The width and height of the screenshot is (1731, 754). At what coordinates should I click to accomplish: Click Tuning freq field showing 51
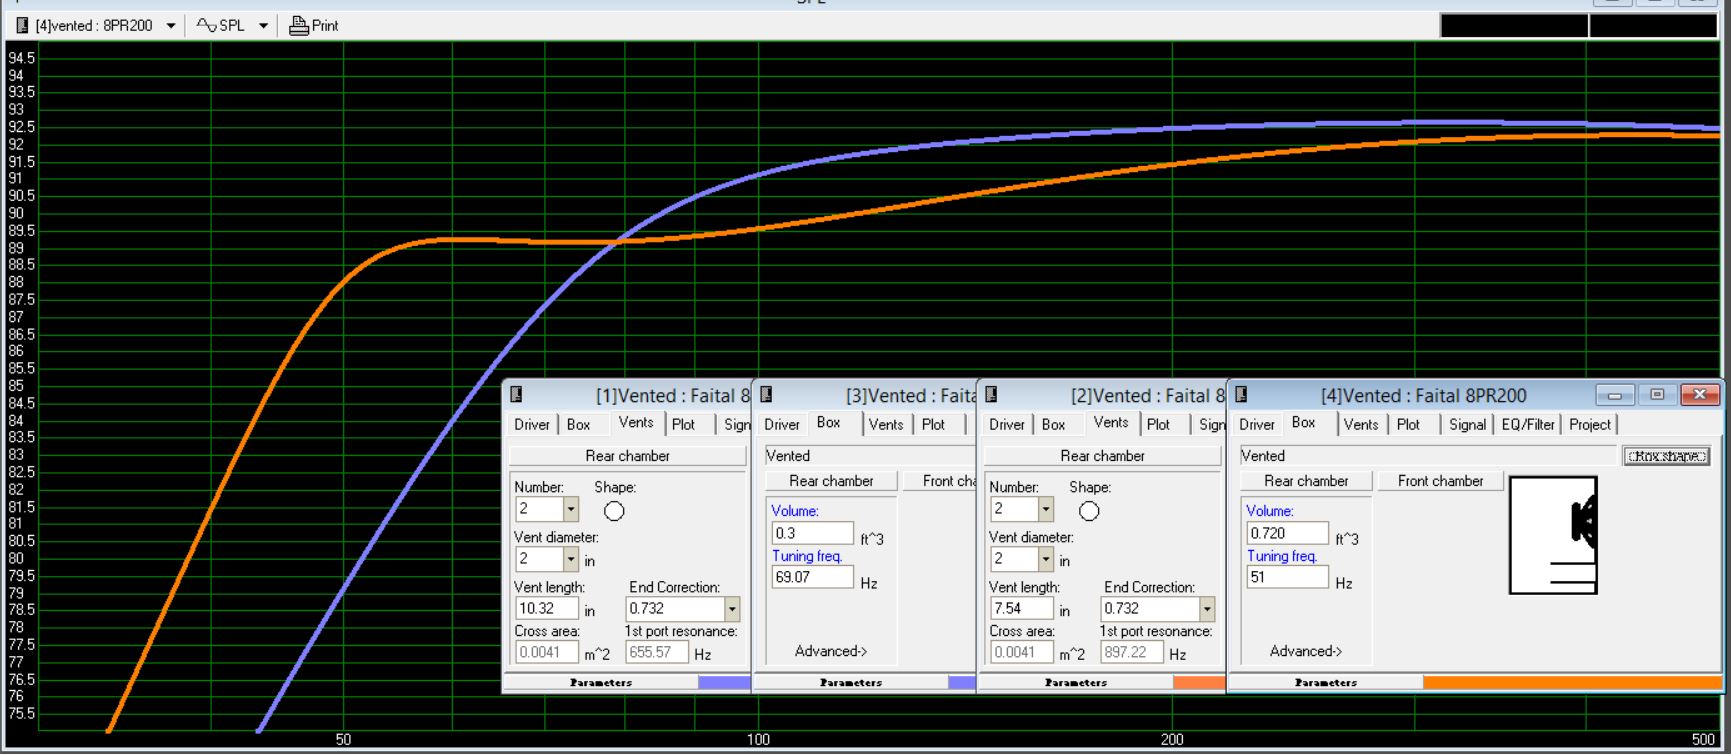1288,578
